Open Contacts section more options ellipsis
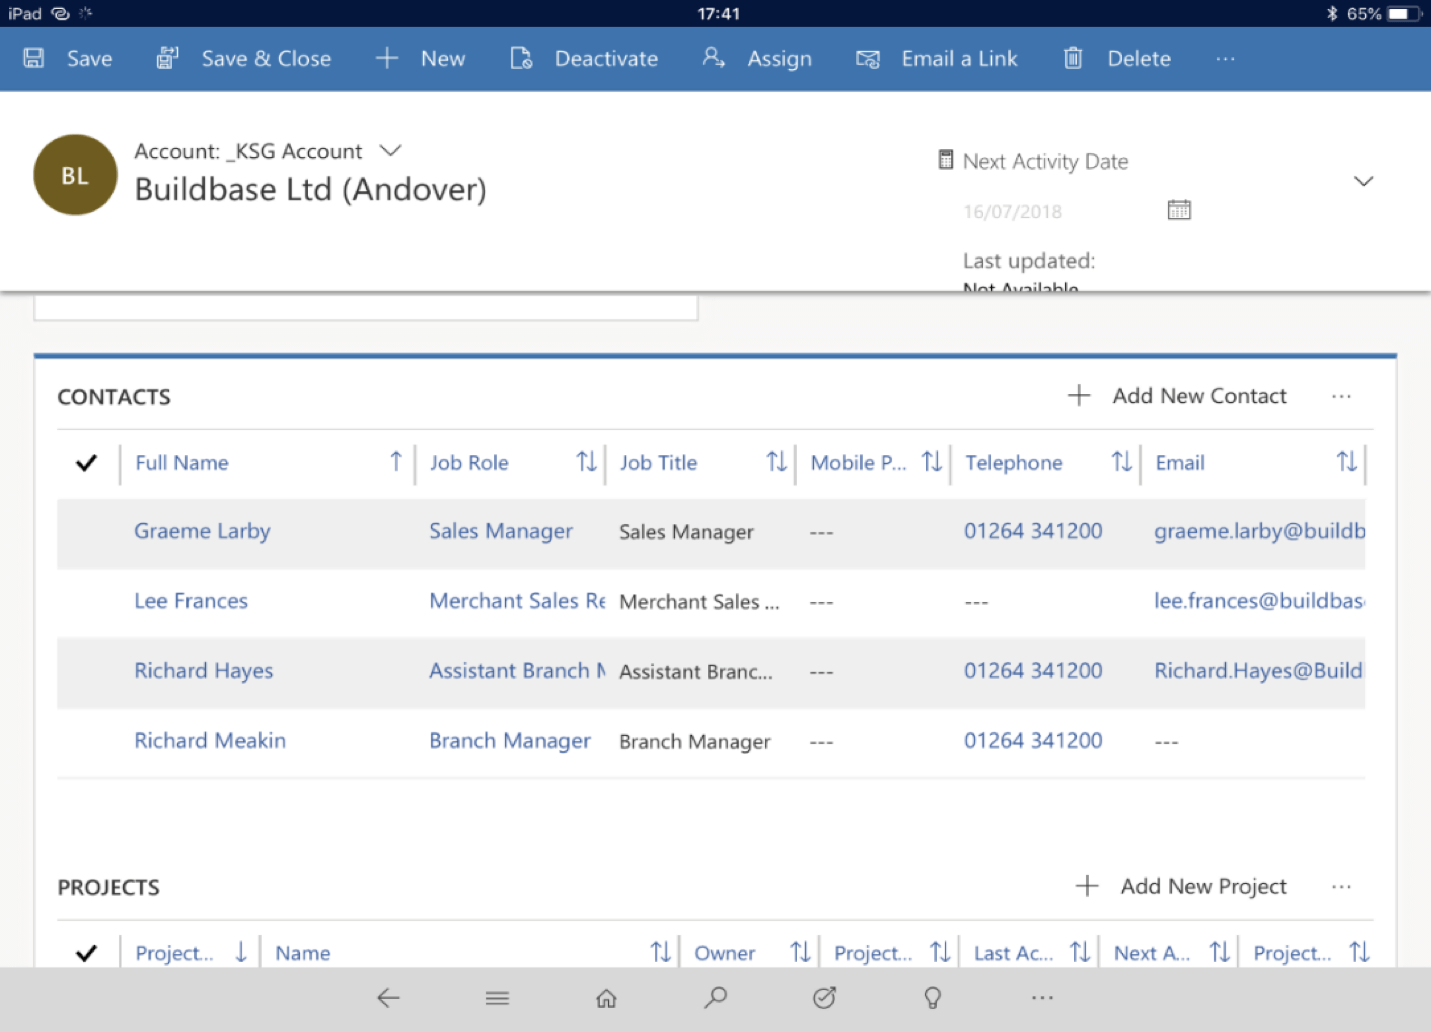 click(1341, 396)
